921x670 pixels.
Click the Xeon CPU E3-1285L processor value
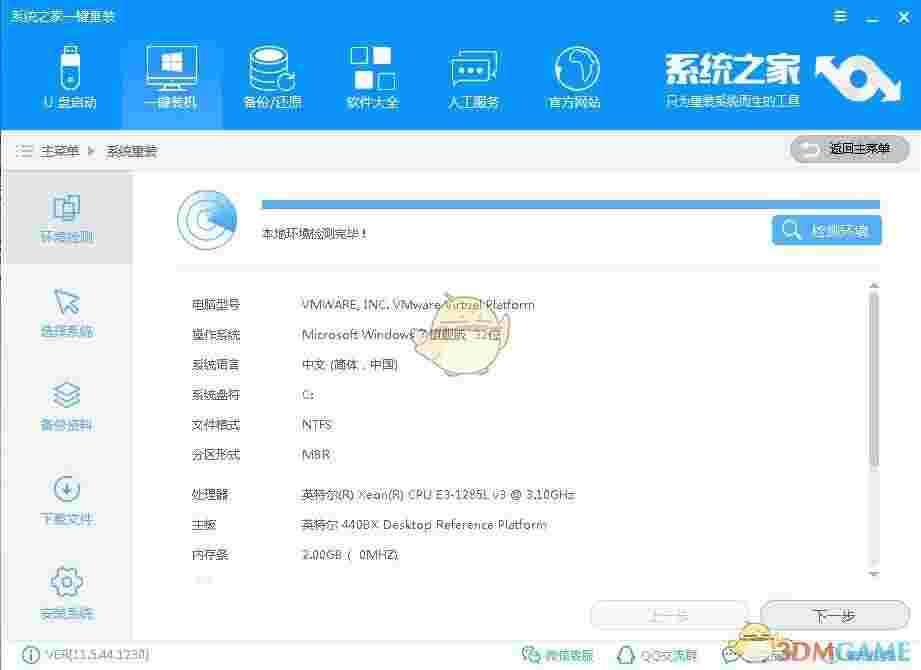(438, 494)
